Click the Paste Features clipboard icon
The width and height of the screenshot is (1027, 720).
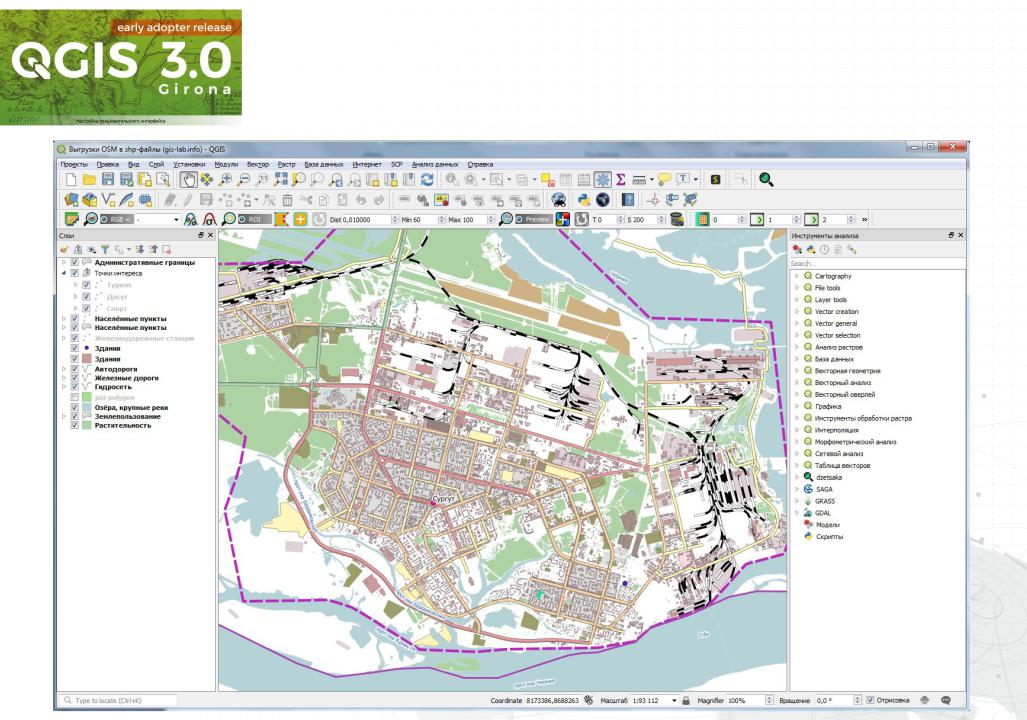pyautogui.click(x=342, y=200)
